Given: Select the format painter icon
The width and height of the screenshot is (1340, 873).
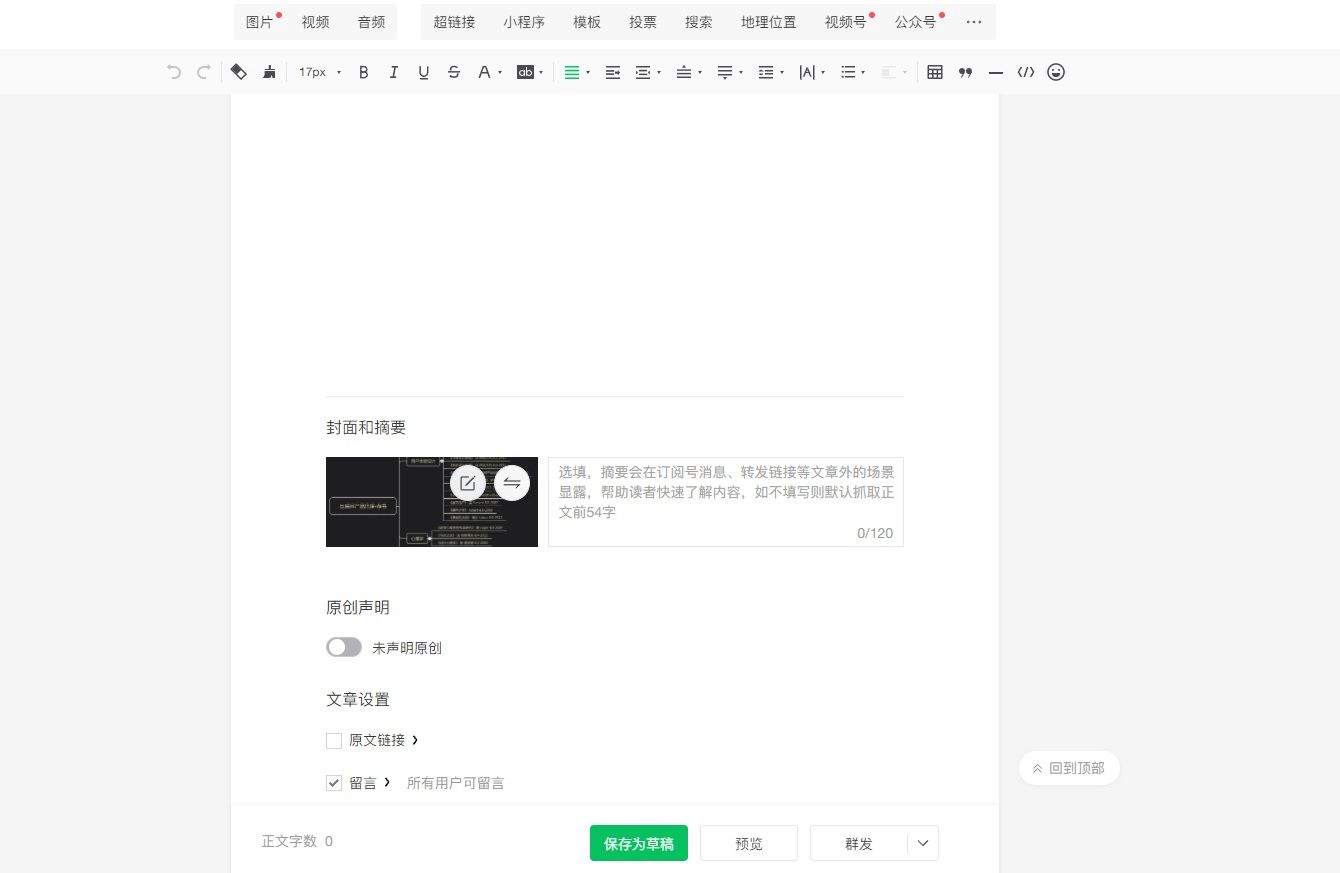Looking at the screenshot, I should point(238,72).
